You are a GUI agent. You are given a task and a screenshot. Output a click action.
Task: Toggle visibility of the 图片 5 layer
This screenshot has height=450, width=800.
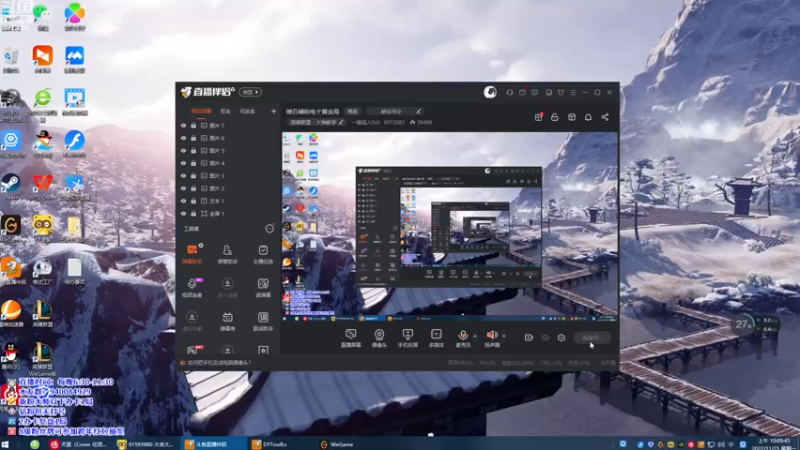(183, 151)
